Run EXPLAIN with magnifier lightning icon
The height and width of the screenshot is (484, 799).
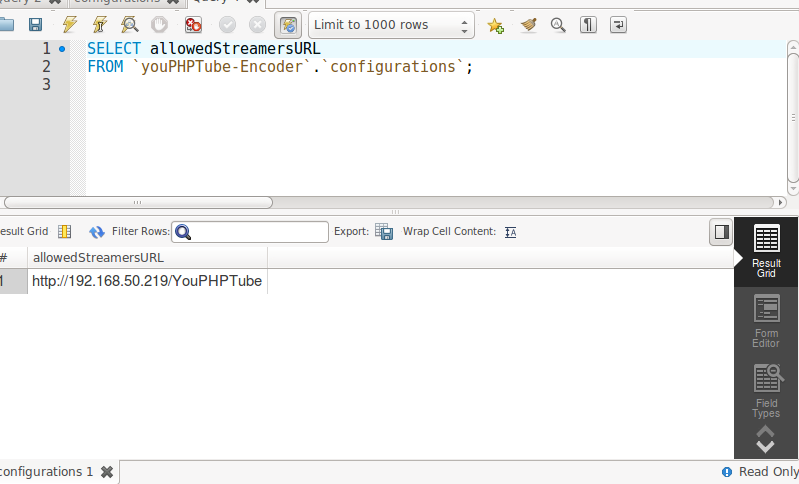pyautogui.click(x=129, y=24)
